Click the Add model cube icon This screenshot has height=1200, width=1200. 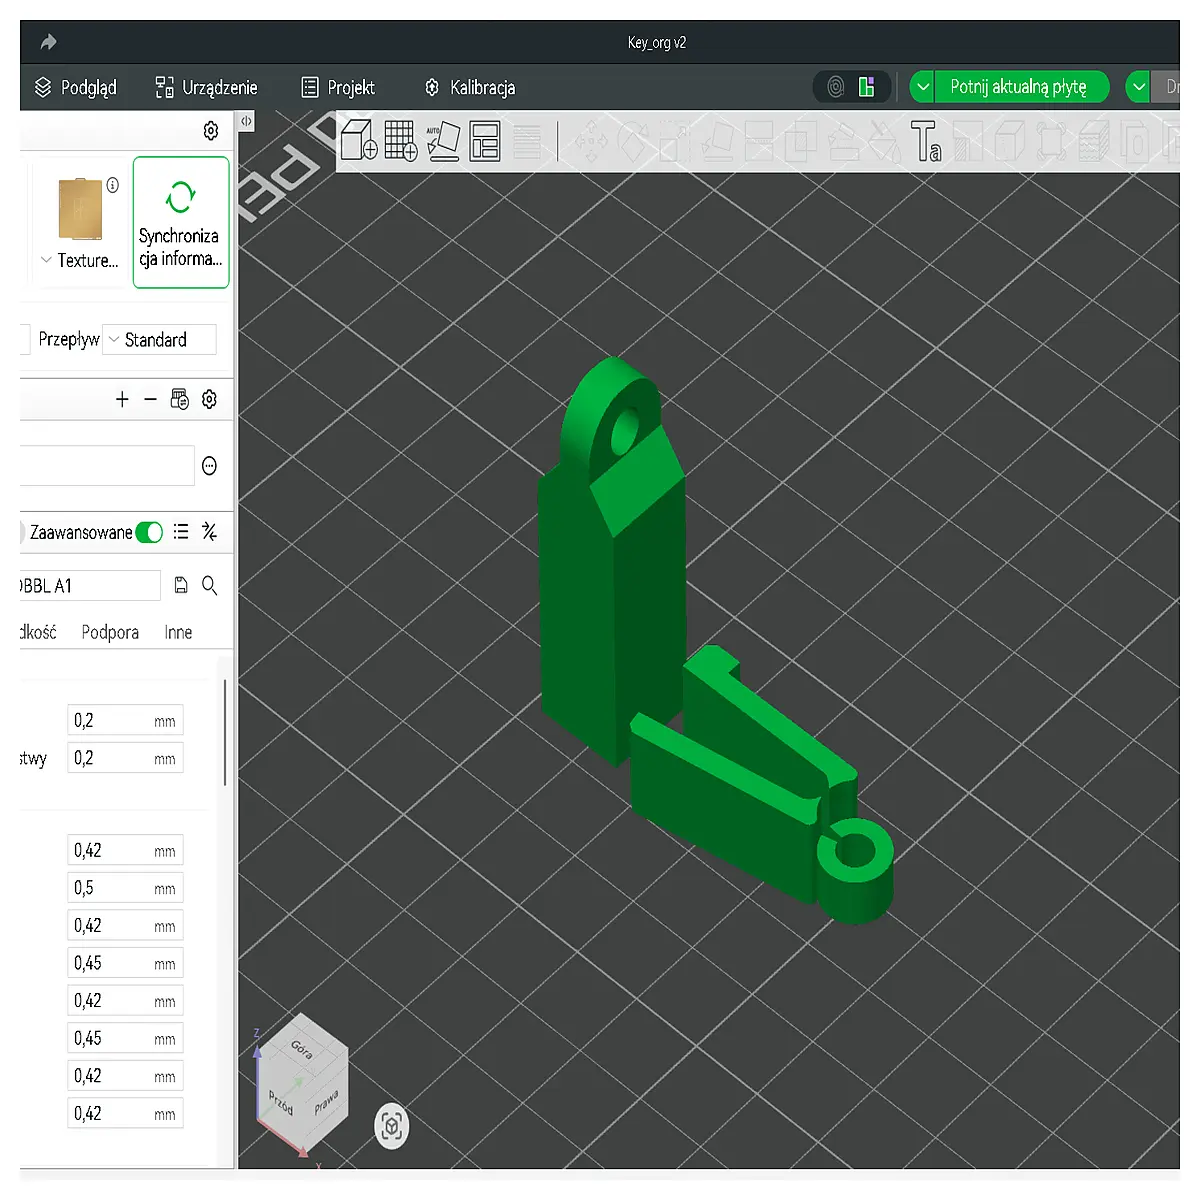click(358, 140)
